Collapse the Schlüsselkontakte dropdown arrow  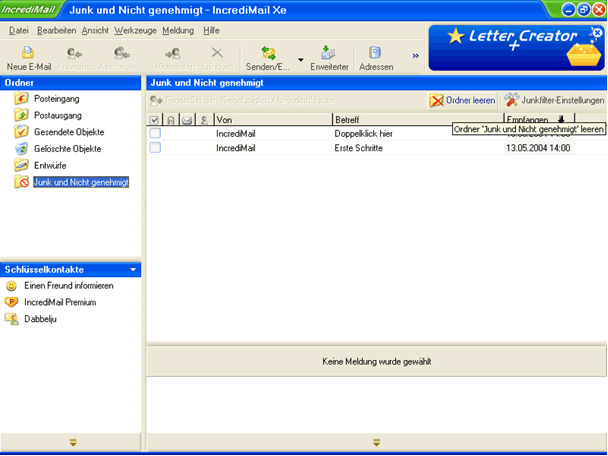(133, 269)
